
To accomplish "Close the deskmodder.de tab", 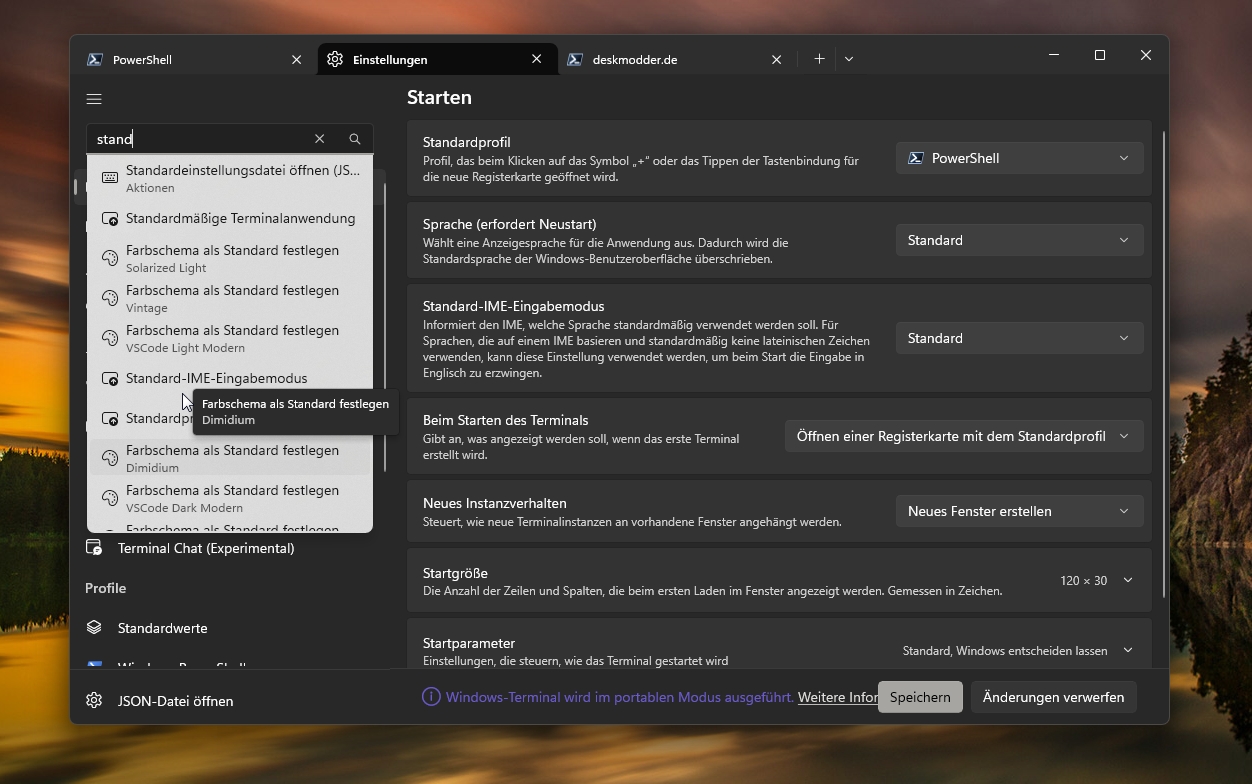I will 777,60.
